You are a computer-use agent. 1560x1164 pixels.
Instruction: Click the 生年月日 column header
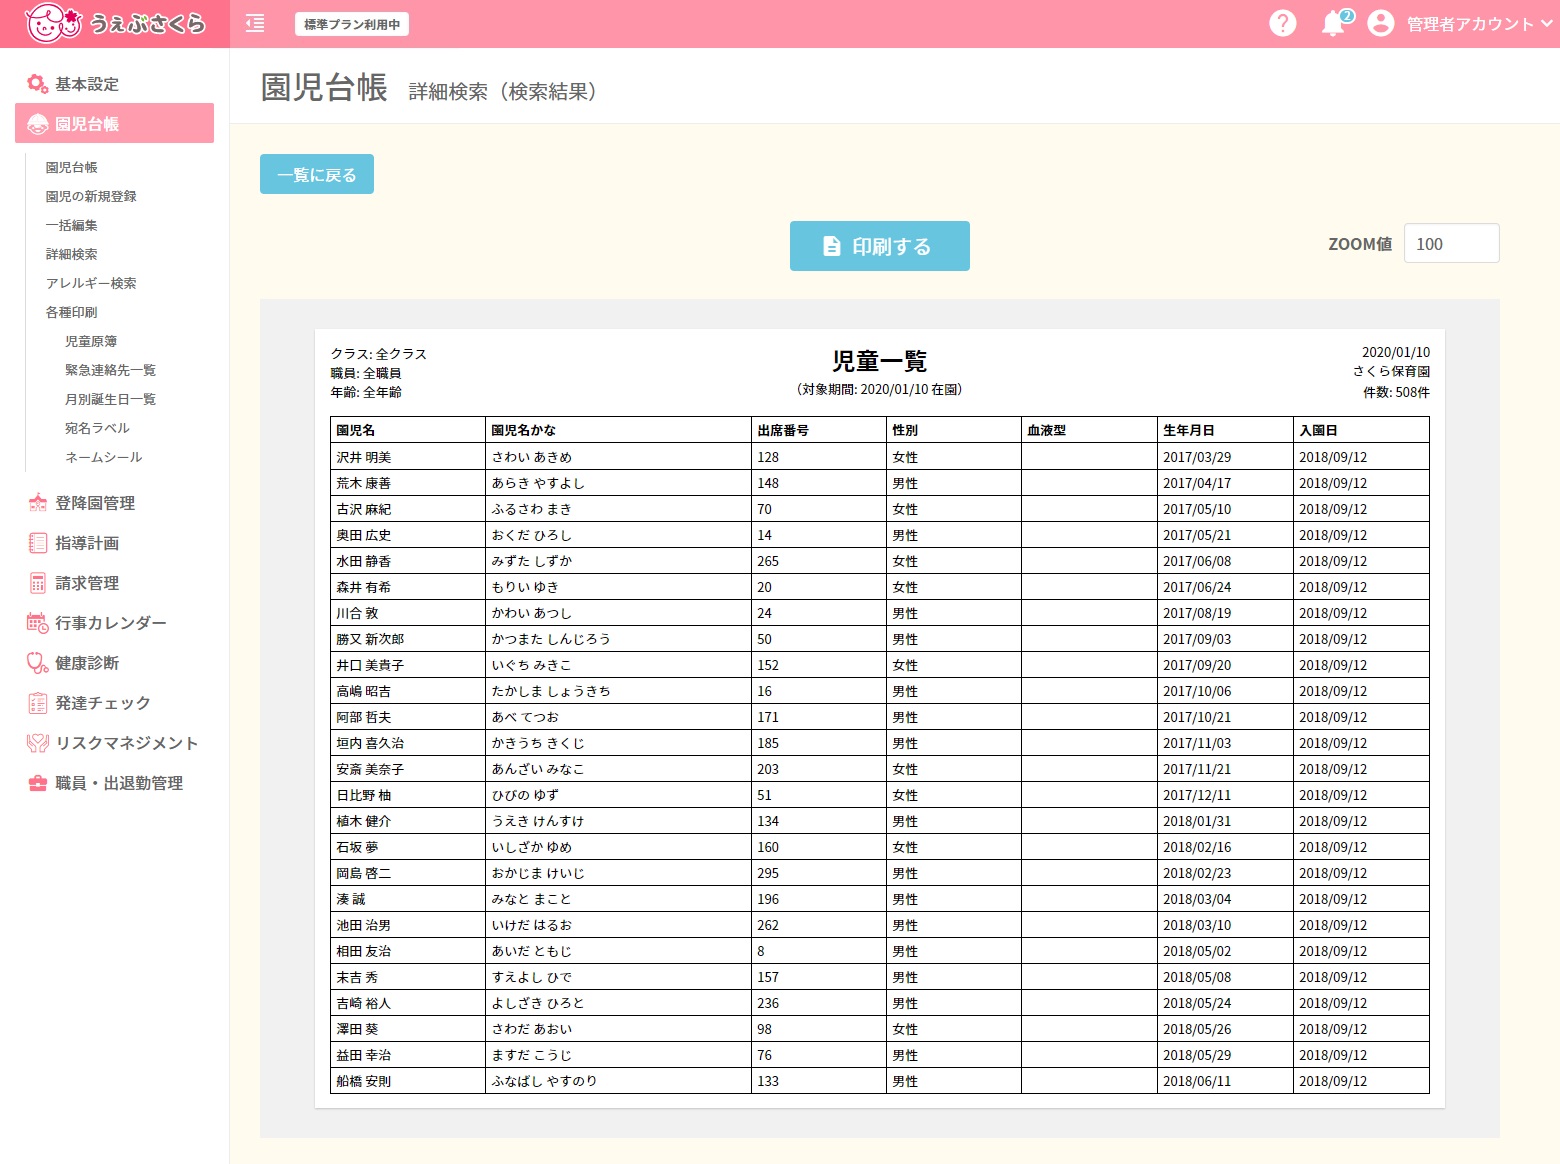click(1225, 430)
